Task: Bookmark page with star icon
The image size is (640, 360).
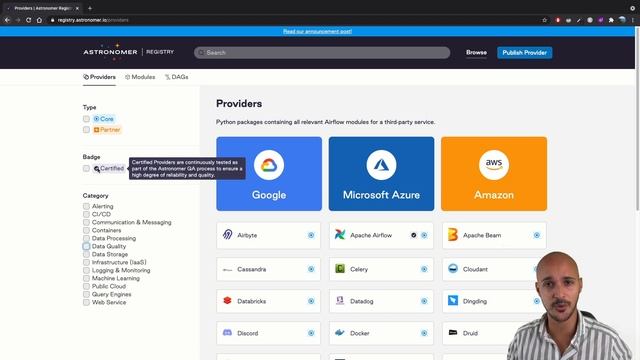Action: pos(544,20)
